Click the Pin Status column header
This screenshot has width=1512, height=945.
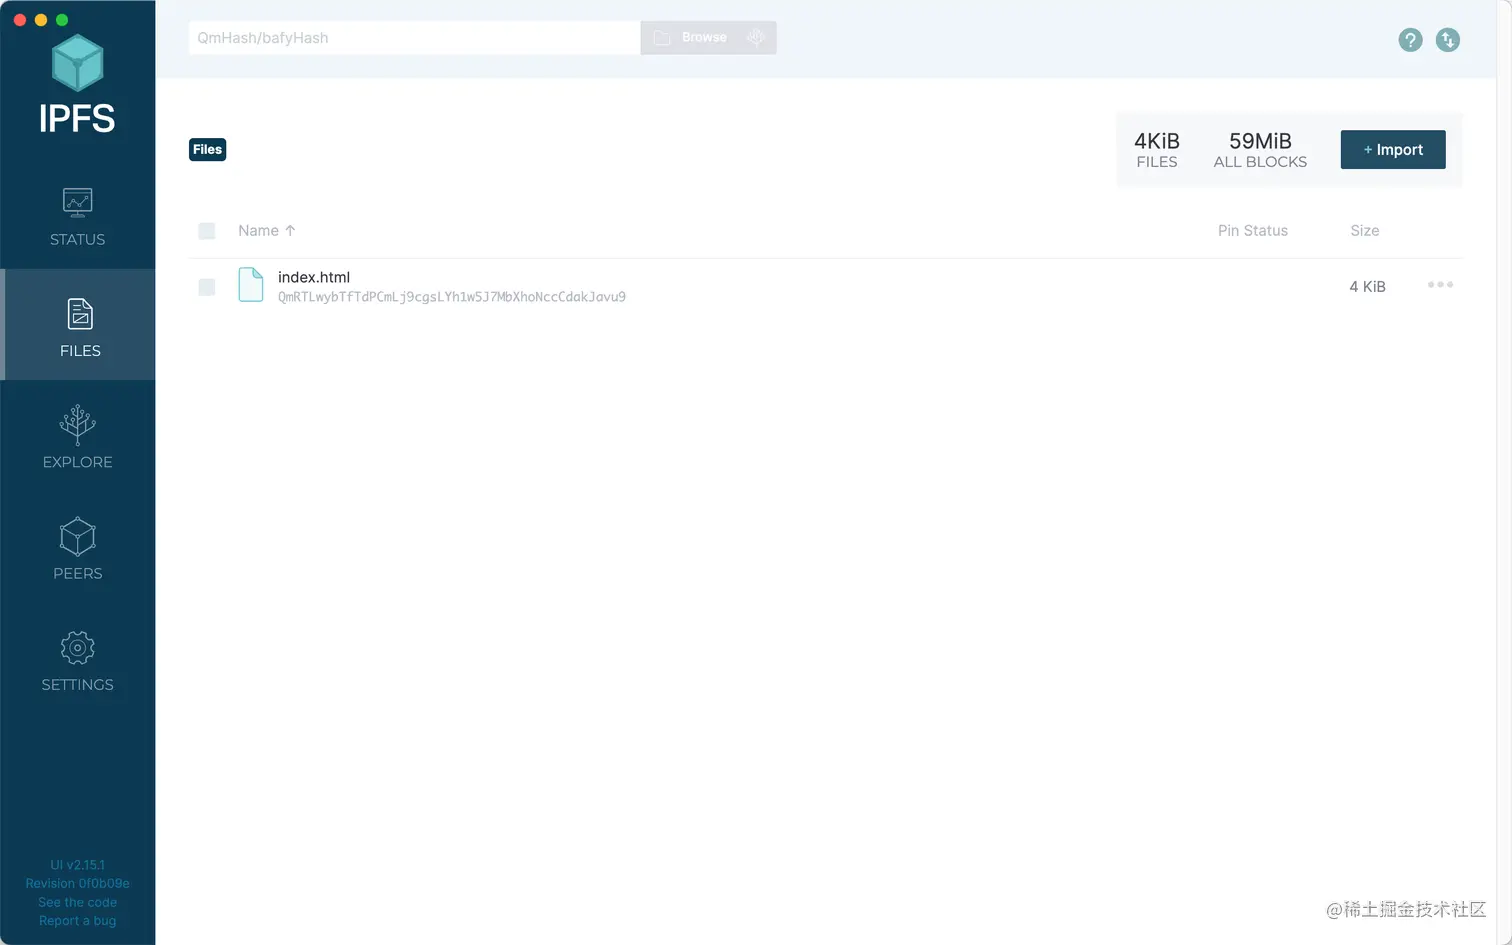click(1252, 231)
